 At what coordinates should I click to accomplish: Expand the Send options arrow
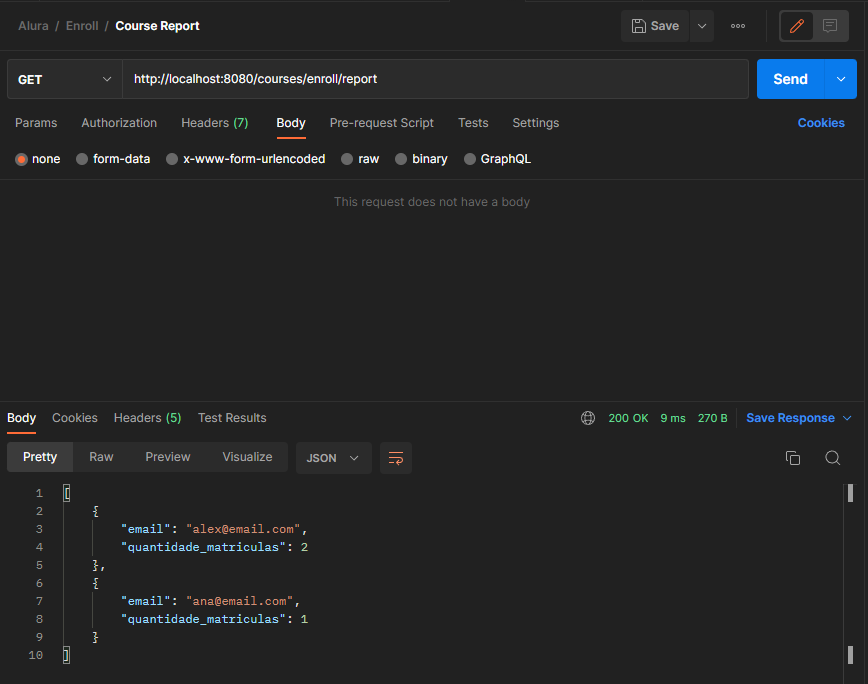(840, 79)
